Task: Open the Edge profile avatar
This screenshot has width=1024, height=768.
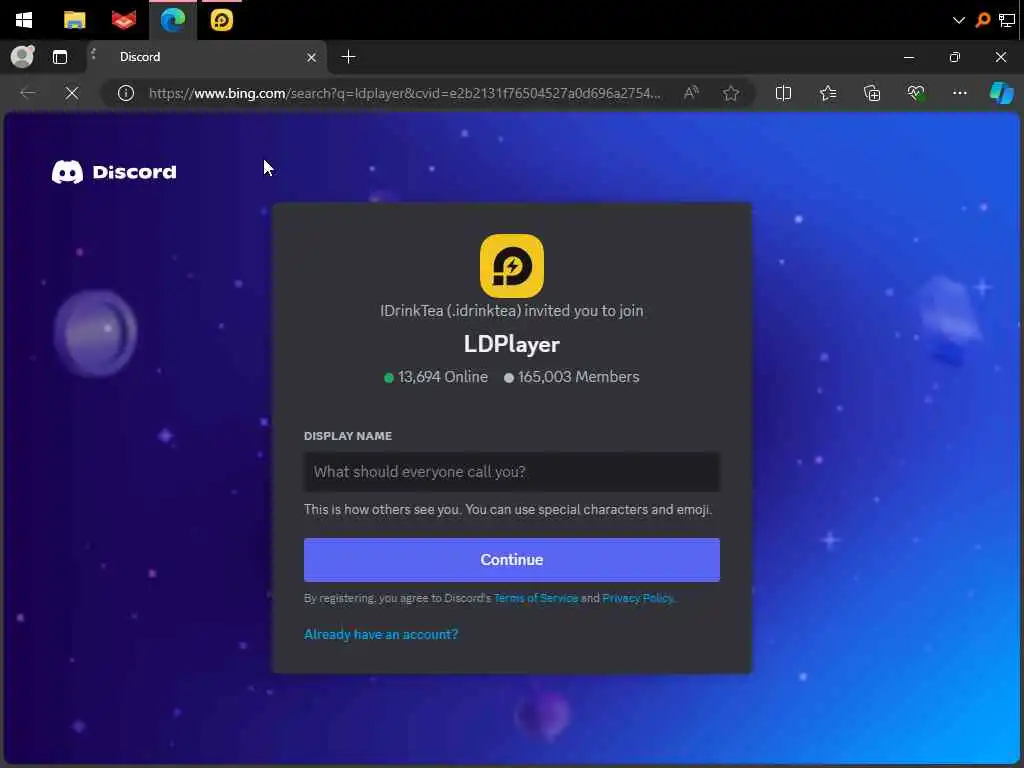Action: pos(22,57)
